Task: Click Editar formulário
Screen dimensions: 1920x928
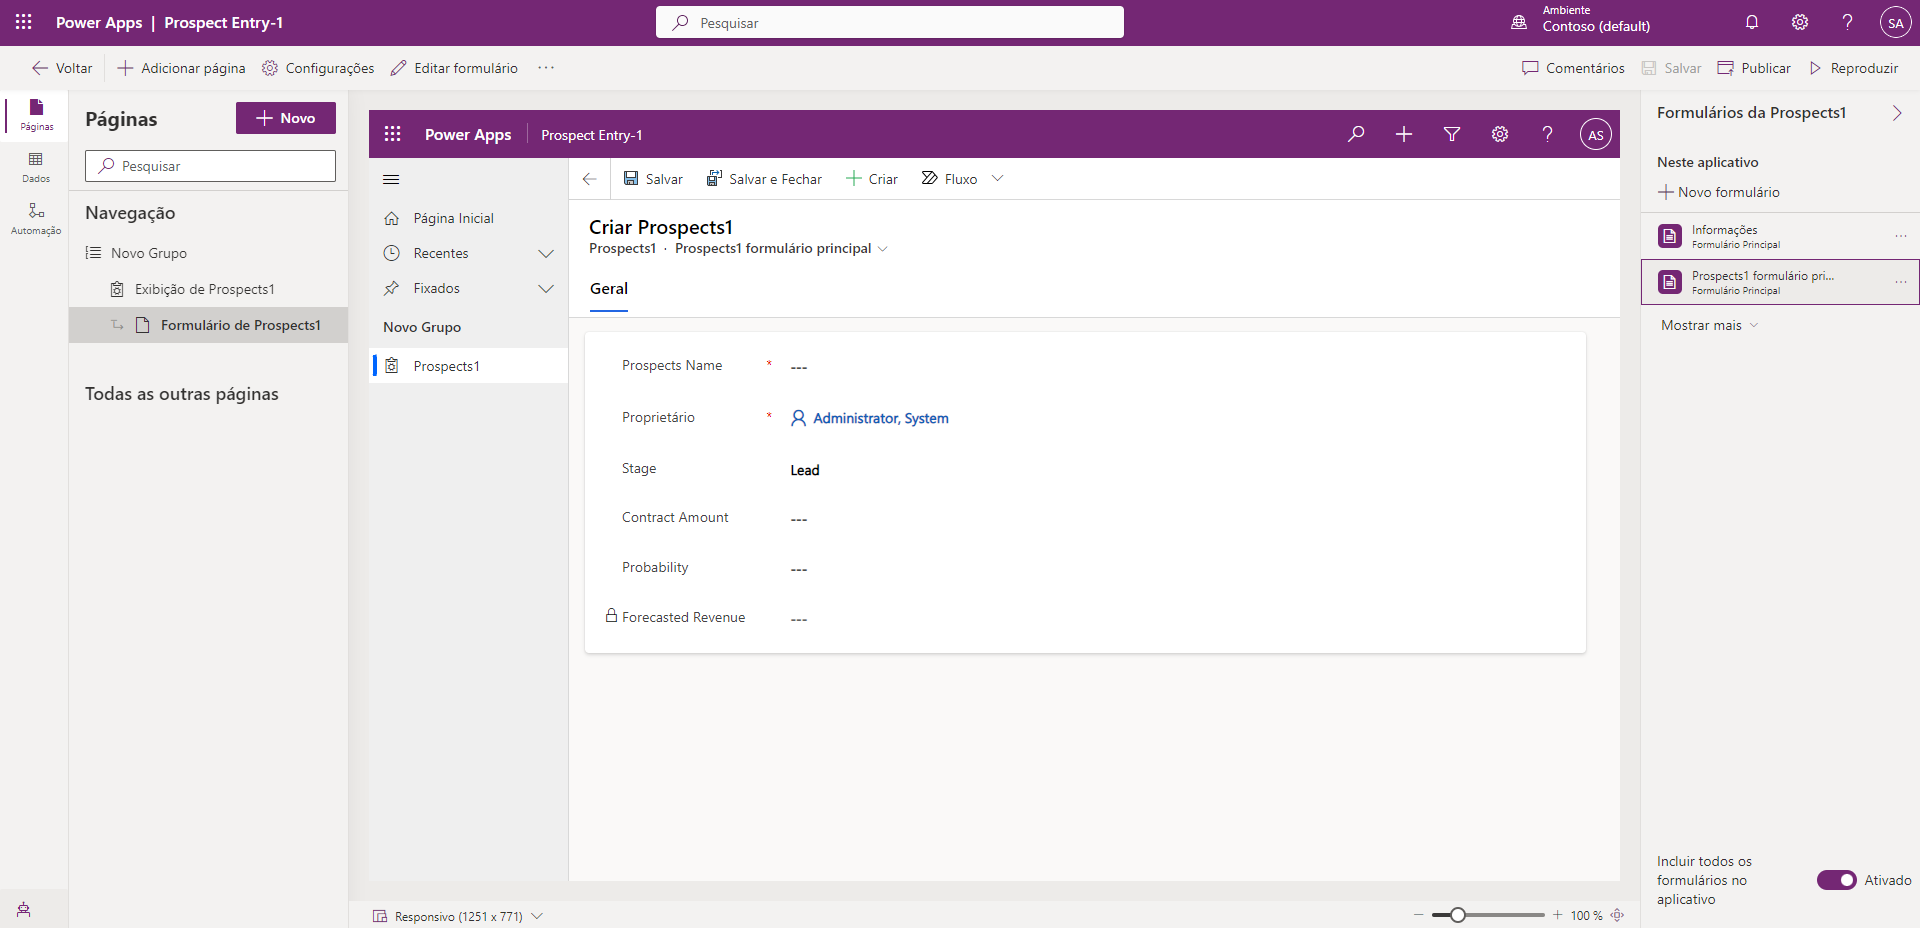Action: point(454,68)
